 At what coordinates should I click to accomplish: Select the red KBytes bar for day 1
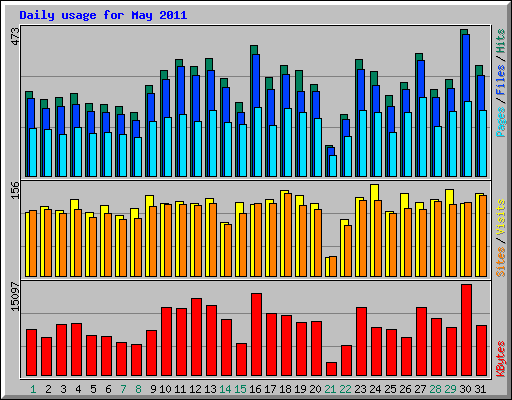pos(31,353)
